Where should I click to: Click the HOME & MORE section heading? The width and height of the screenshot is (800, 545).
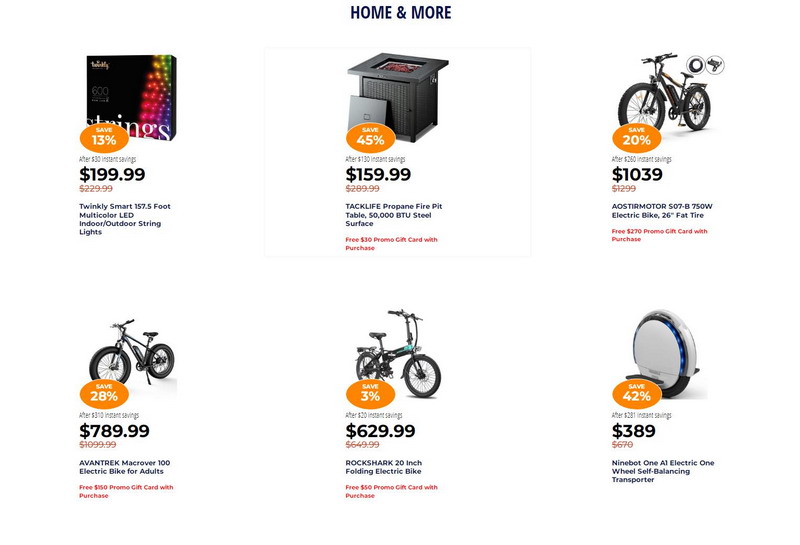point(400,13)
